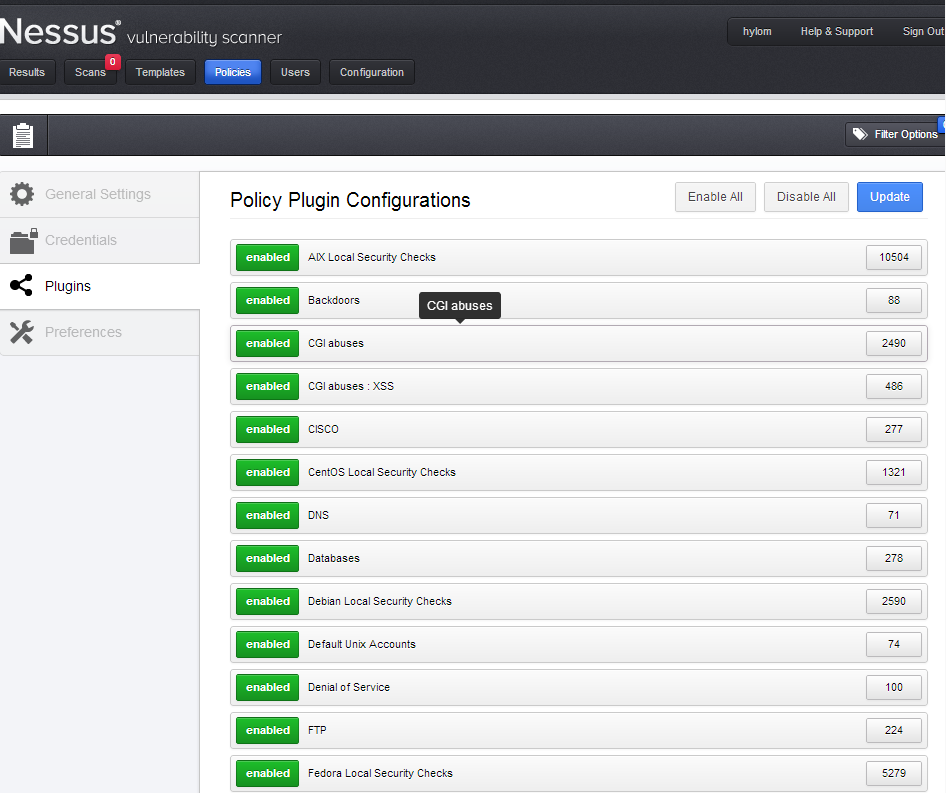Click the Preferences wrench icon
This screenshot has height=793, width=946.
pyautogui.click(x=22, y=332)
